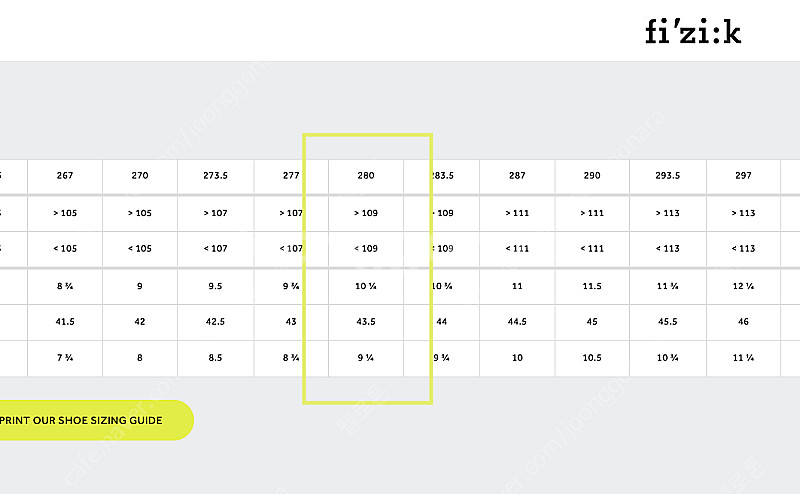Select the 10.5 cell in bottom row
Image resolution: width=800 pixels, height=494 pixels.
point(592,358)
